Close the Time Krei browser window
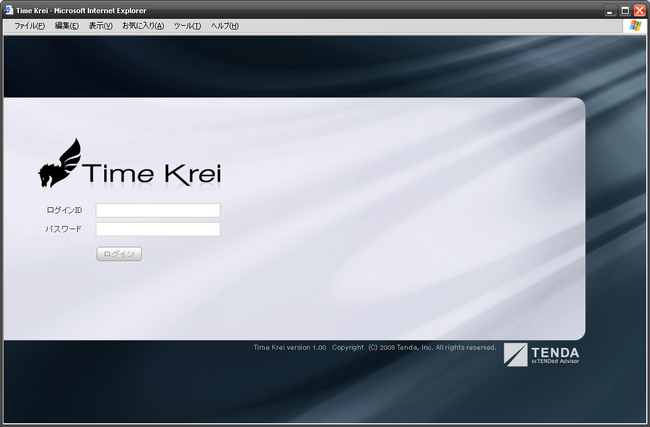 pos(640,10)
